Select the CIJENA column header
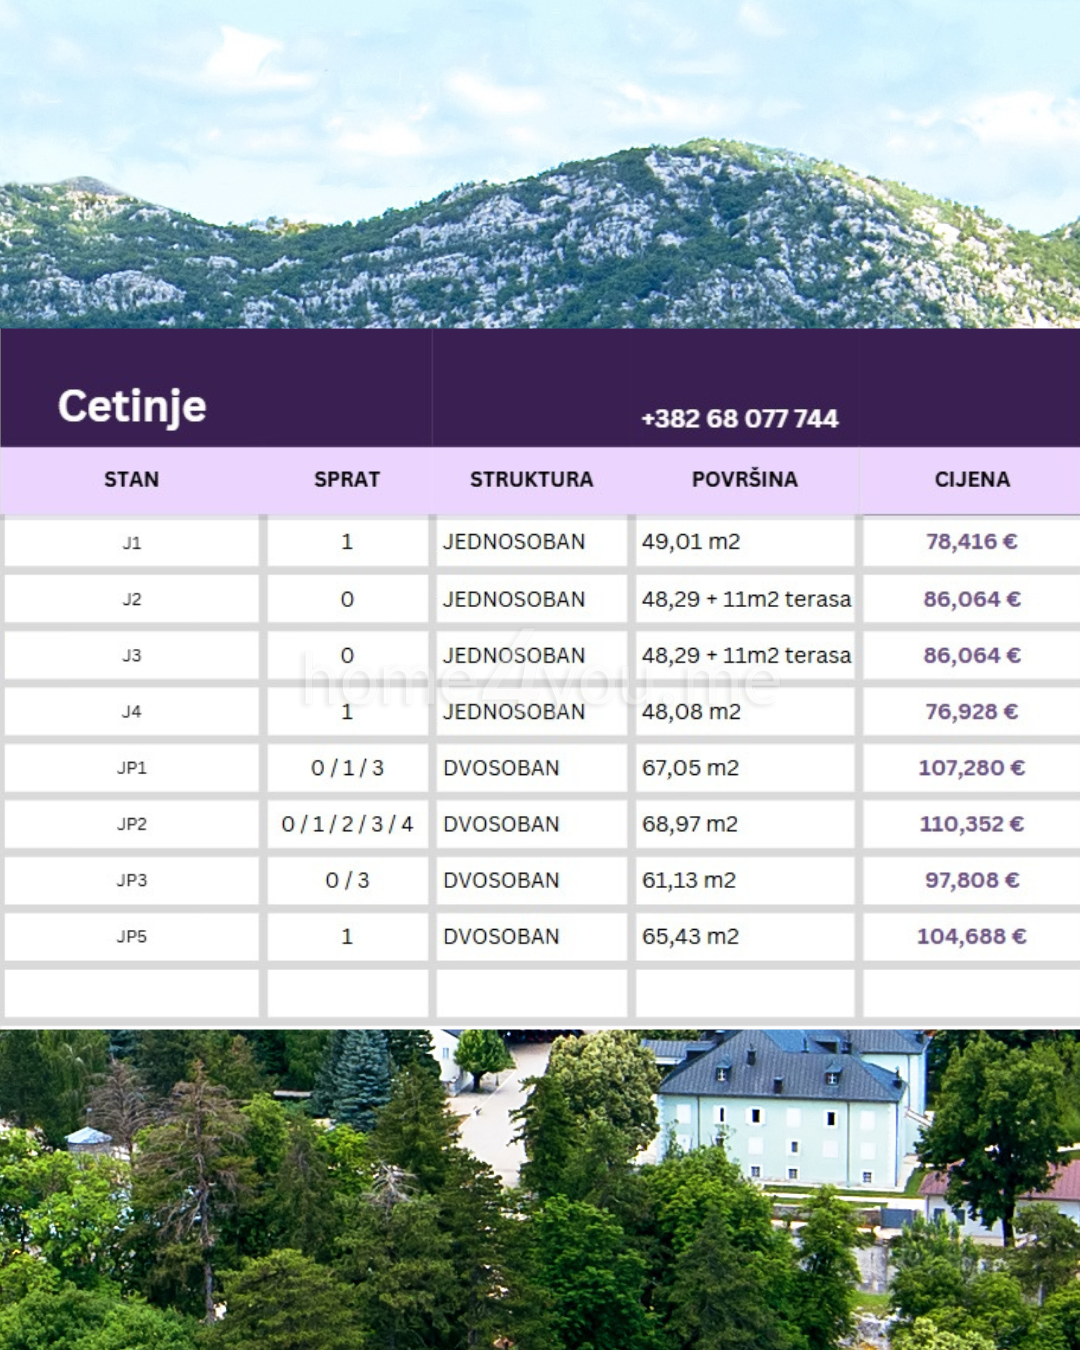Screen dimensions: 1080x1350 [x=971, y=479]
